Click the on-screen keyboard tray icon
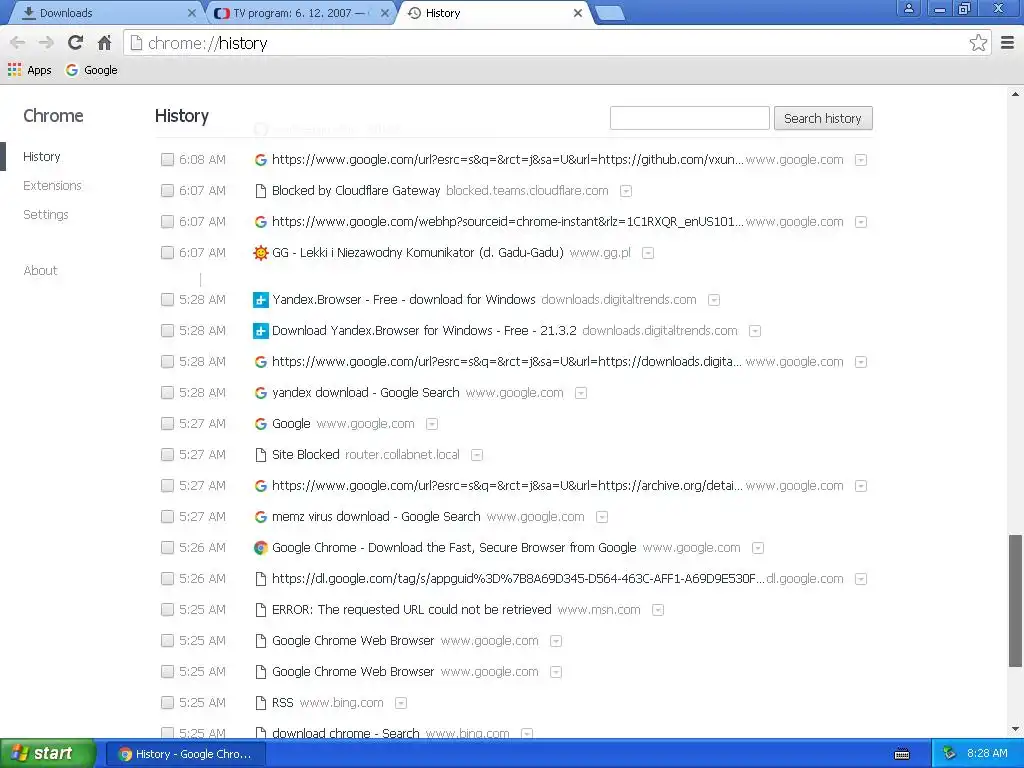 tap(902, 754)
